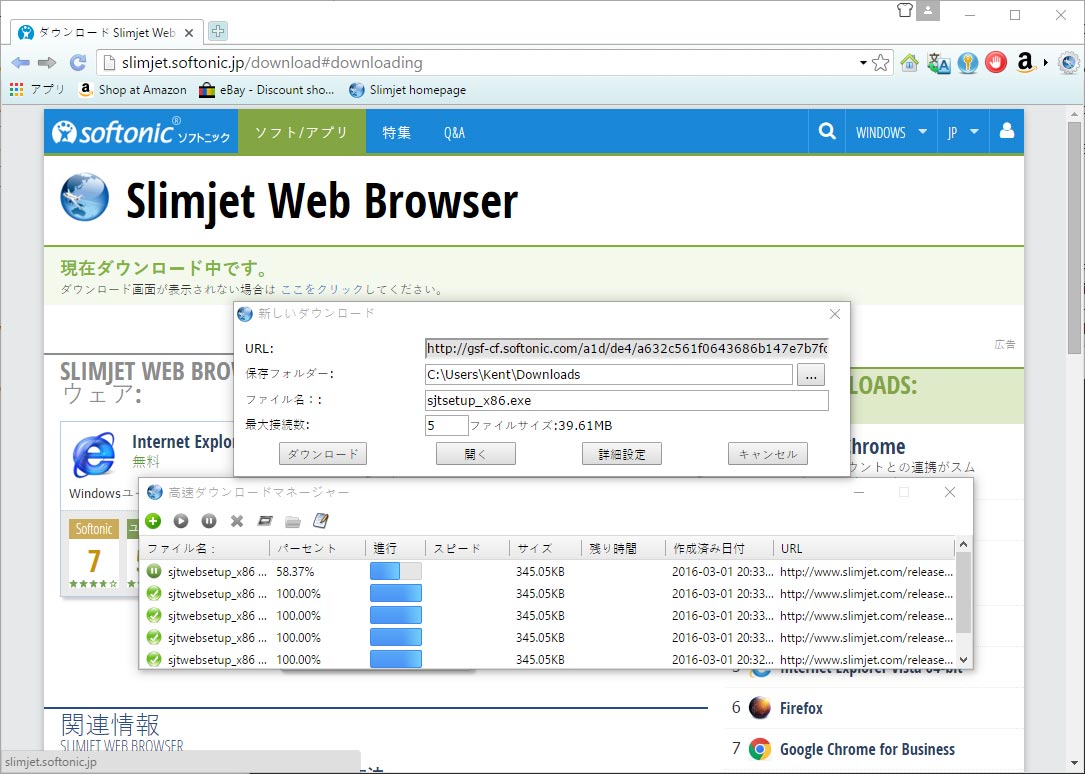Show hidden extensions with the overflow arrow
Screen dimensions: 1085x774
pos(1046,63)
